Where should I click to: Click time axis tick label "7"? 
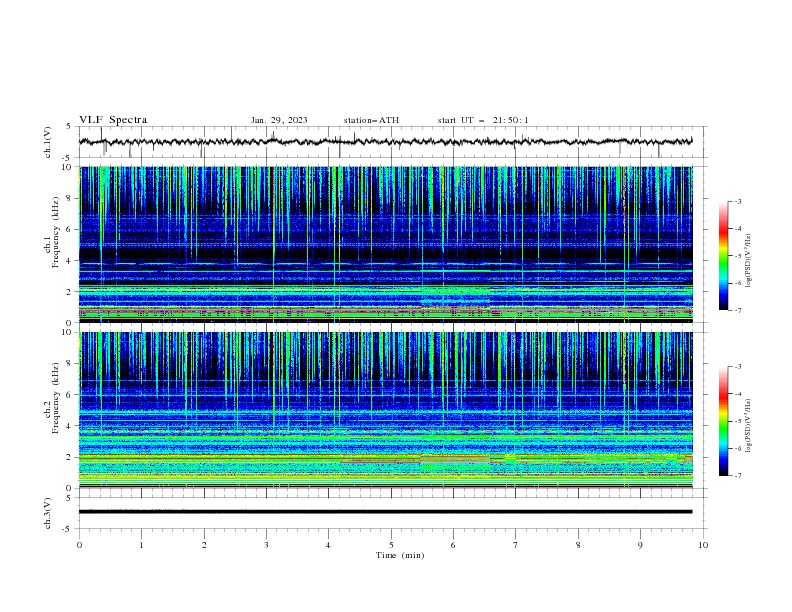pos(516,545)
